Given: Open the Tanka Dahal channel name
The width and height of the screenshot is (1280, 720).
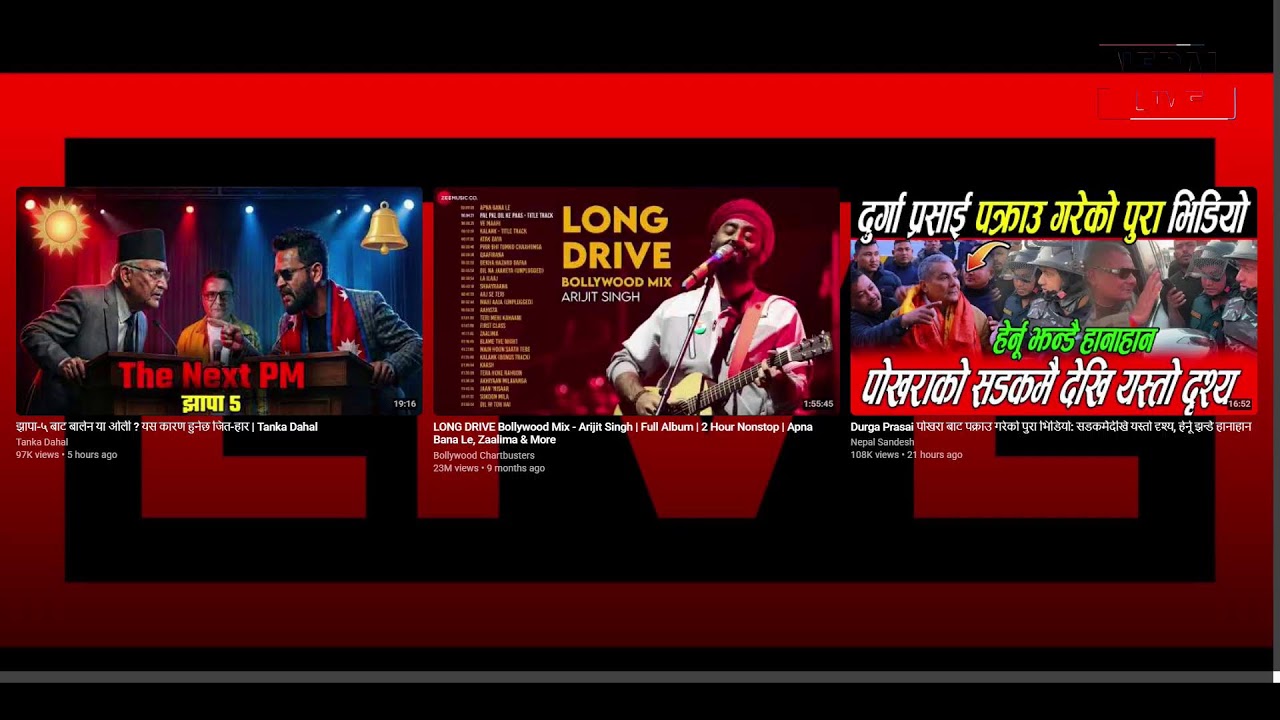Looking at the screenshot, I should pos(42,442).
